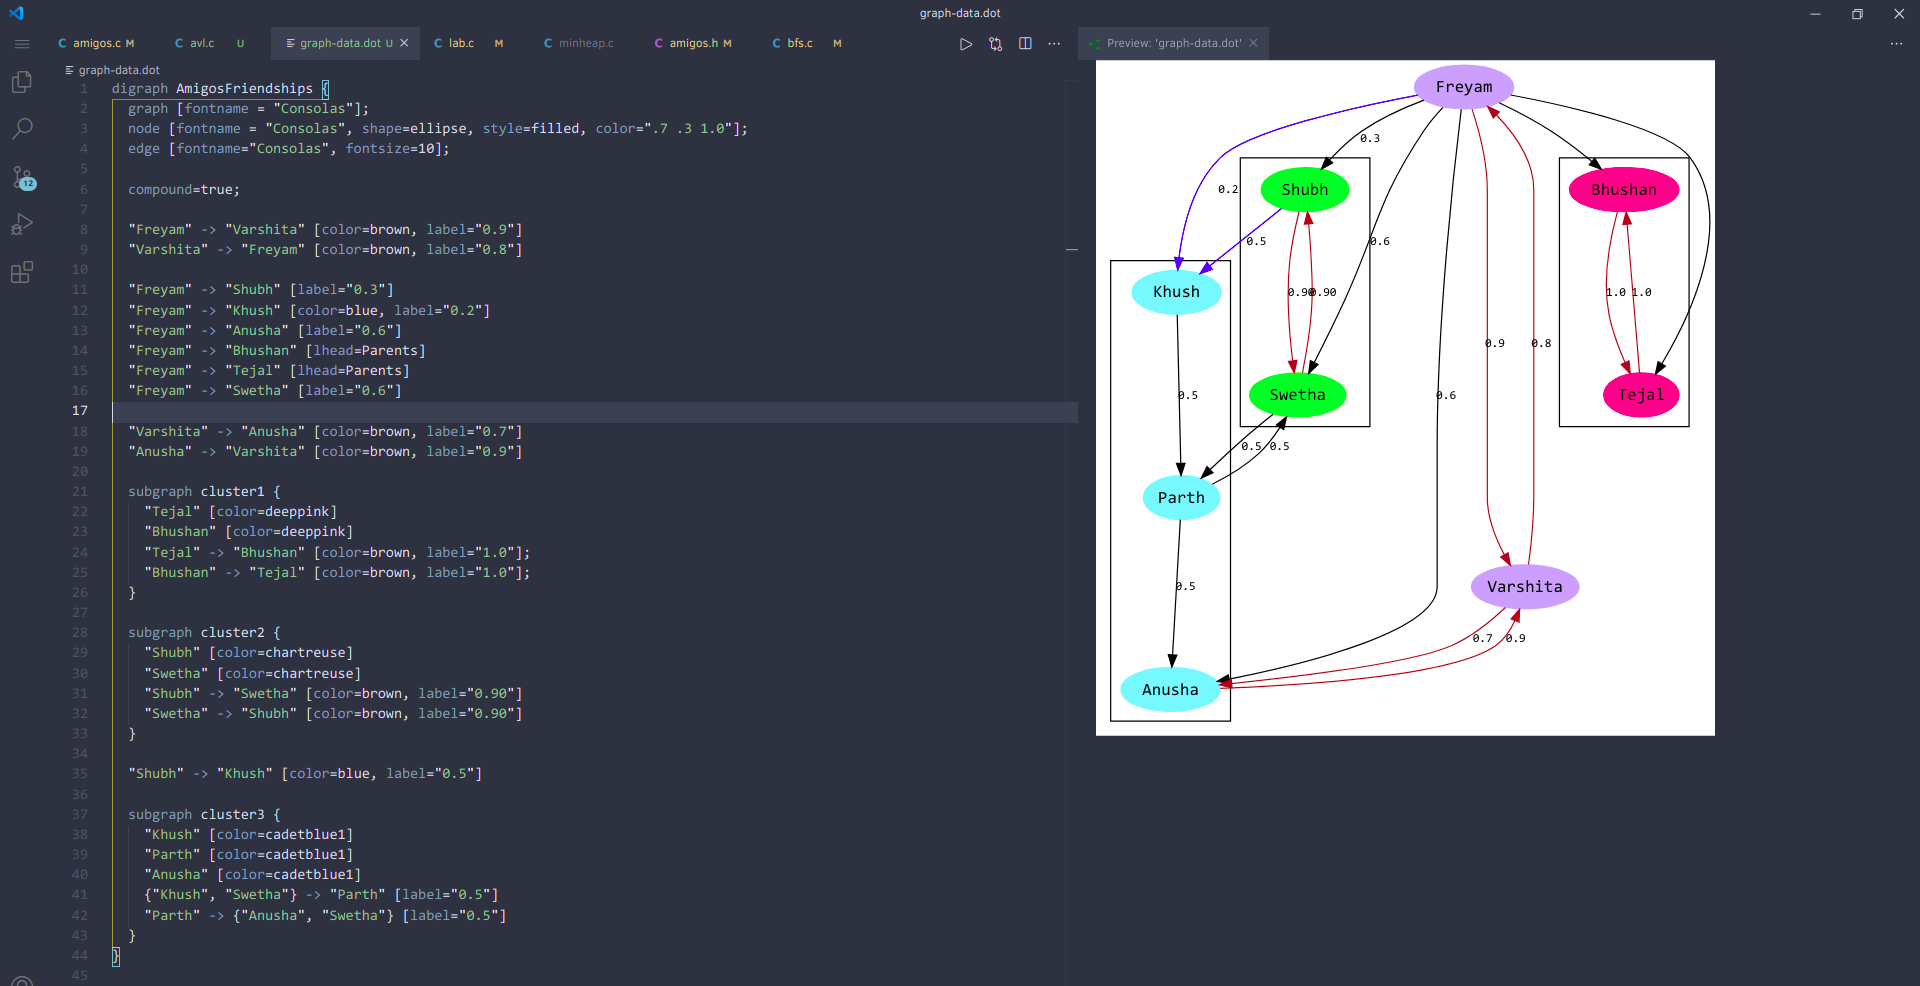The height and width of the screenshot is (986, 1920).
Task: Run the DOT file with the play icon
Action: (x=965, y=44)
